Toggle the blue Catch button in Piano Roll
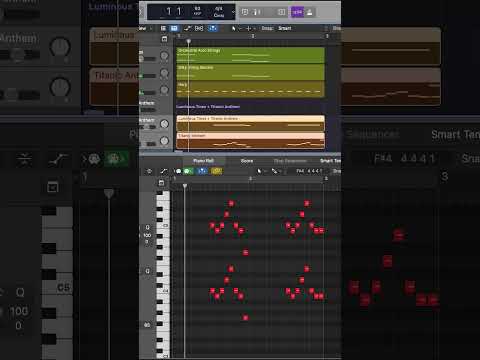 coord(202,171)
